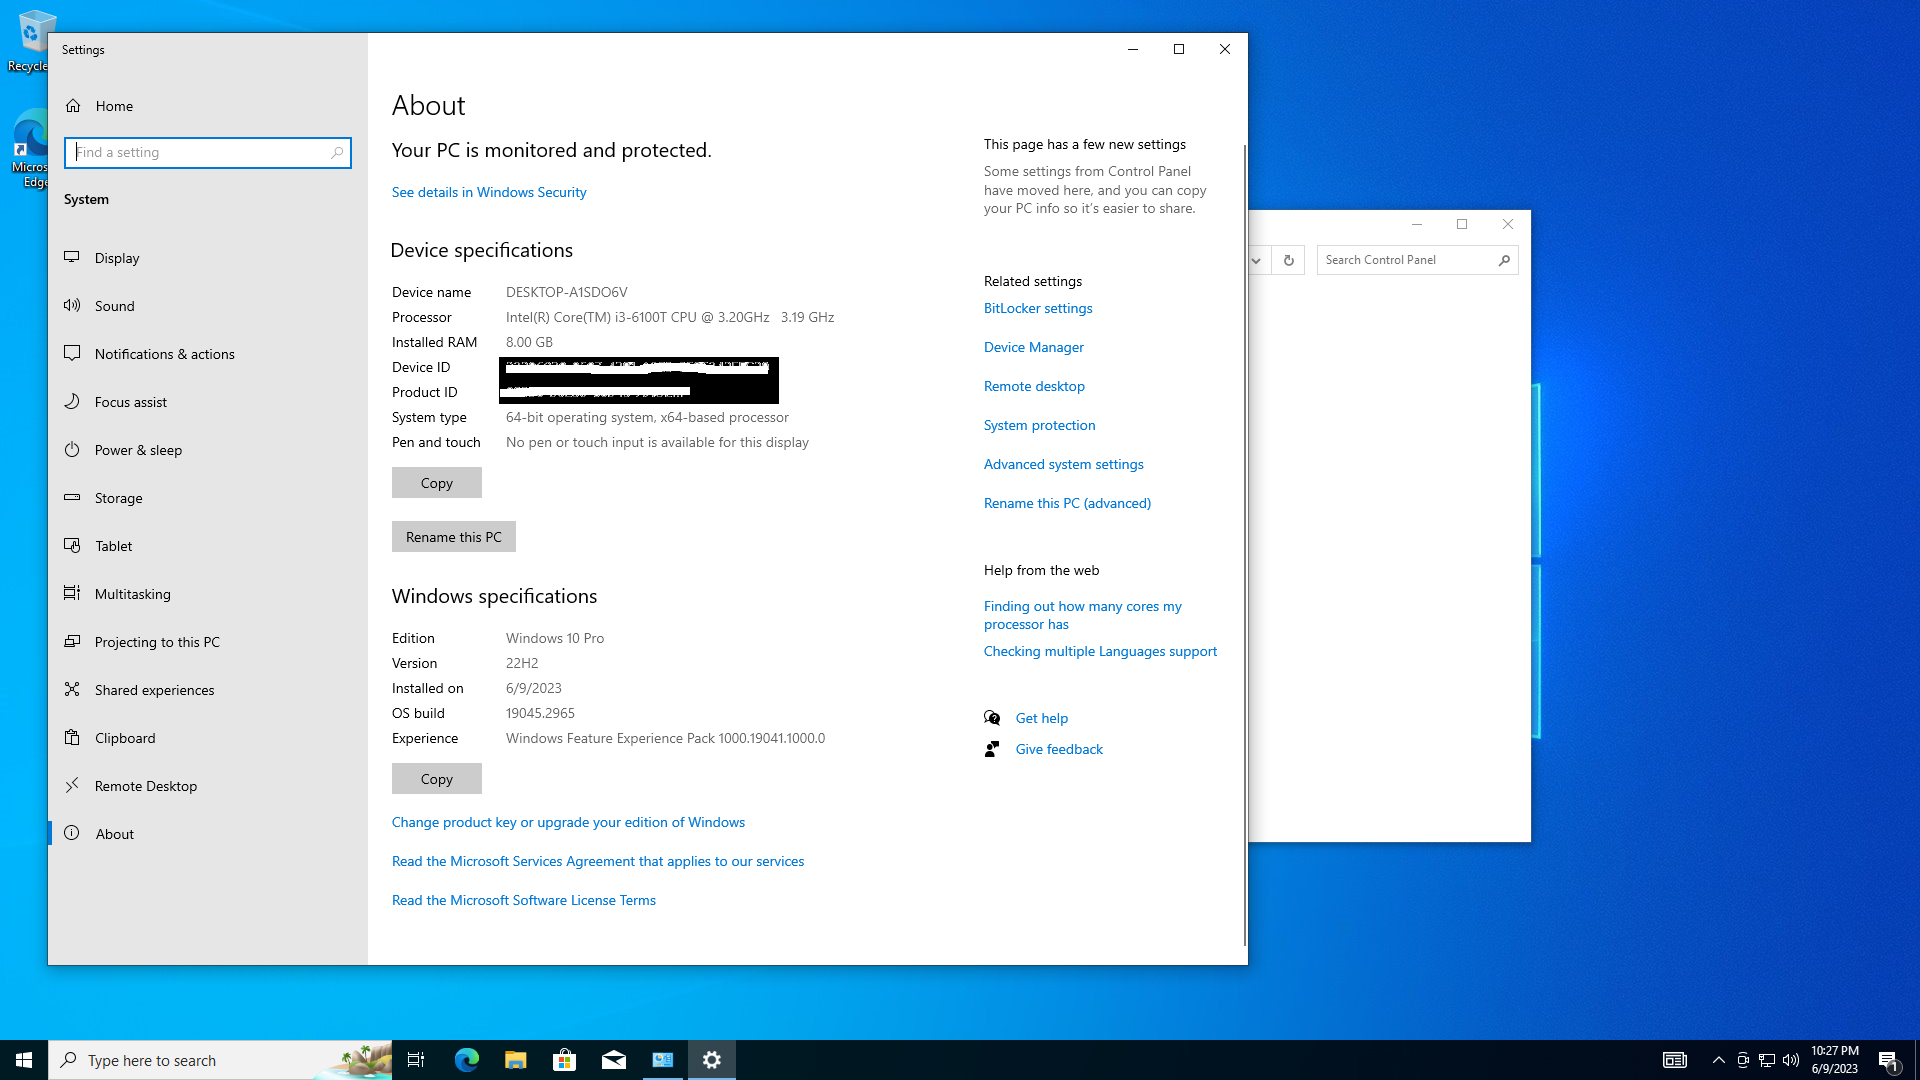Open Advanced system settings link
This screenshot has width=1920, height=1080.
tap(1063, 464)
